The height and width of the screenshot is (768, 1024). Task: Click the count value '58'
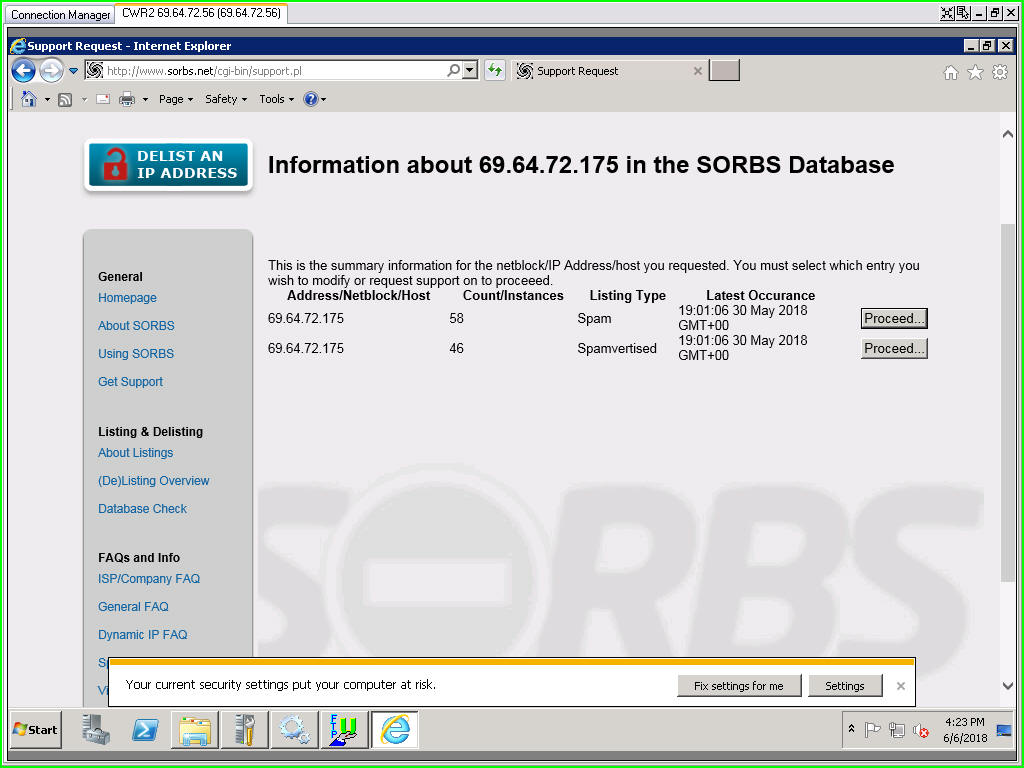click(456, 319)
